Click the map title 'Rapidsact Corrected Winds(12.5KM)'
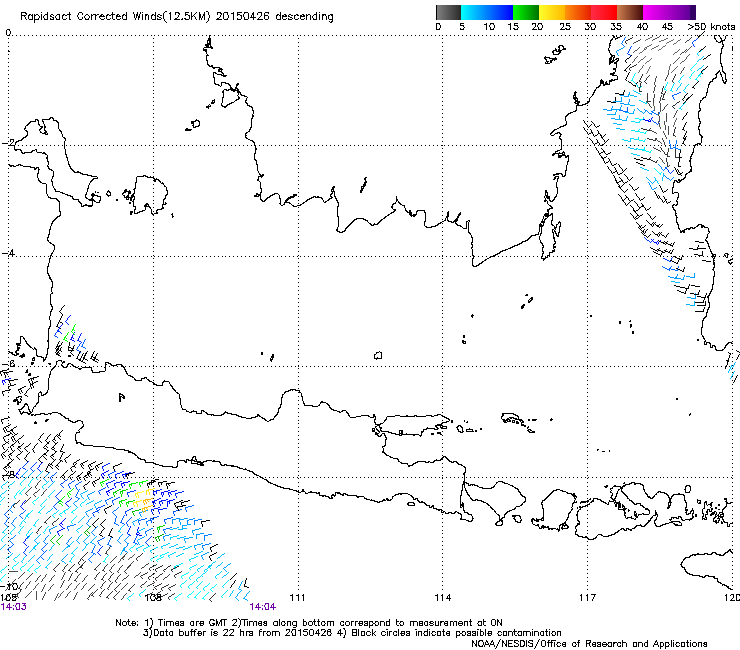Image resolution: width=740 pixels, height=650 pixels. pyautogui.click(x=115, y=17)
